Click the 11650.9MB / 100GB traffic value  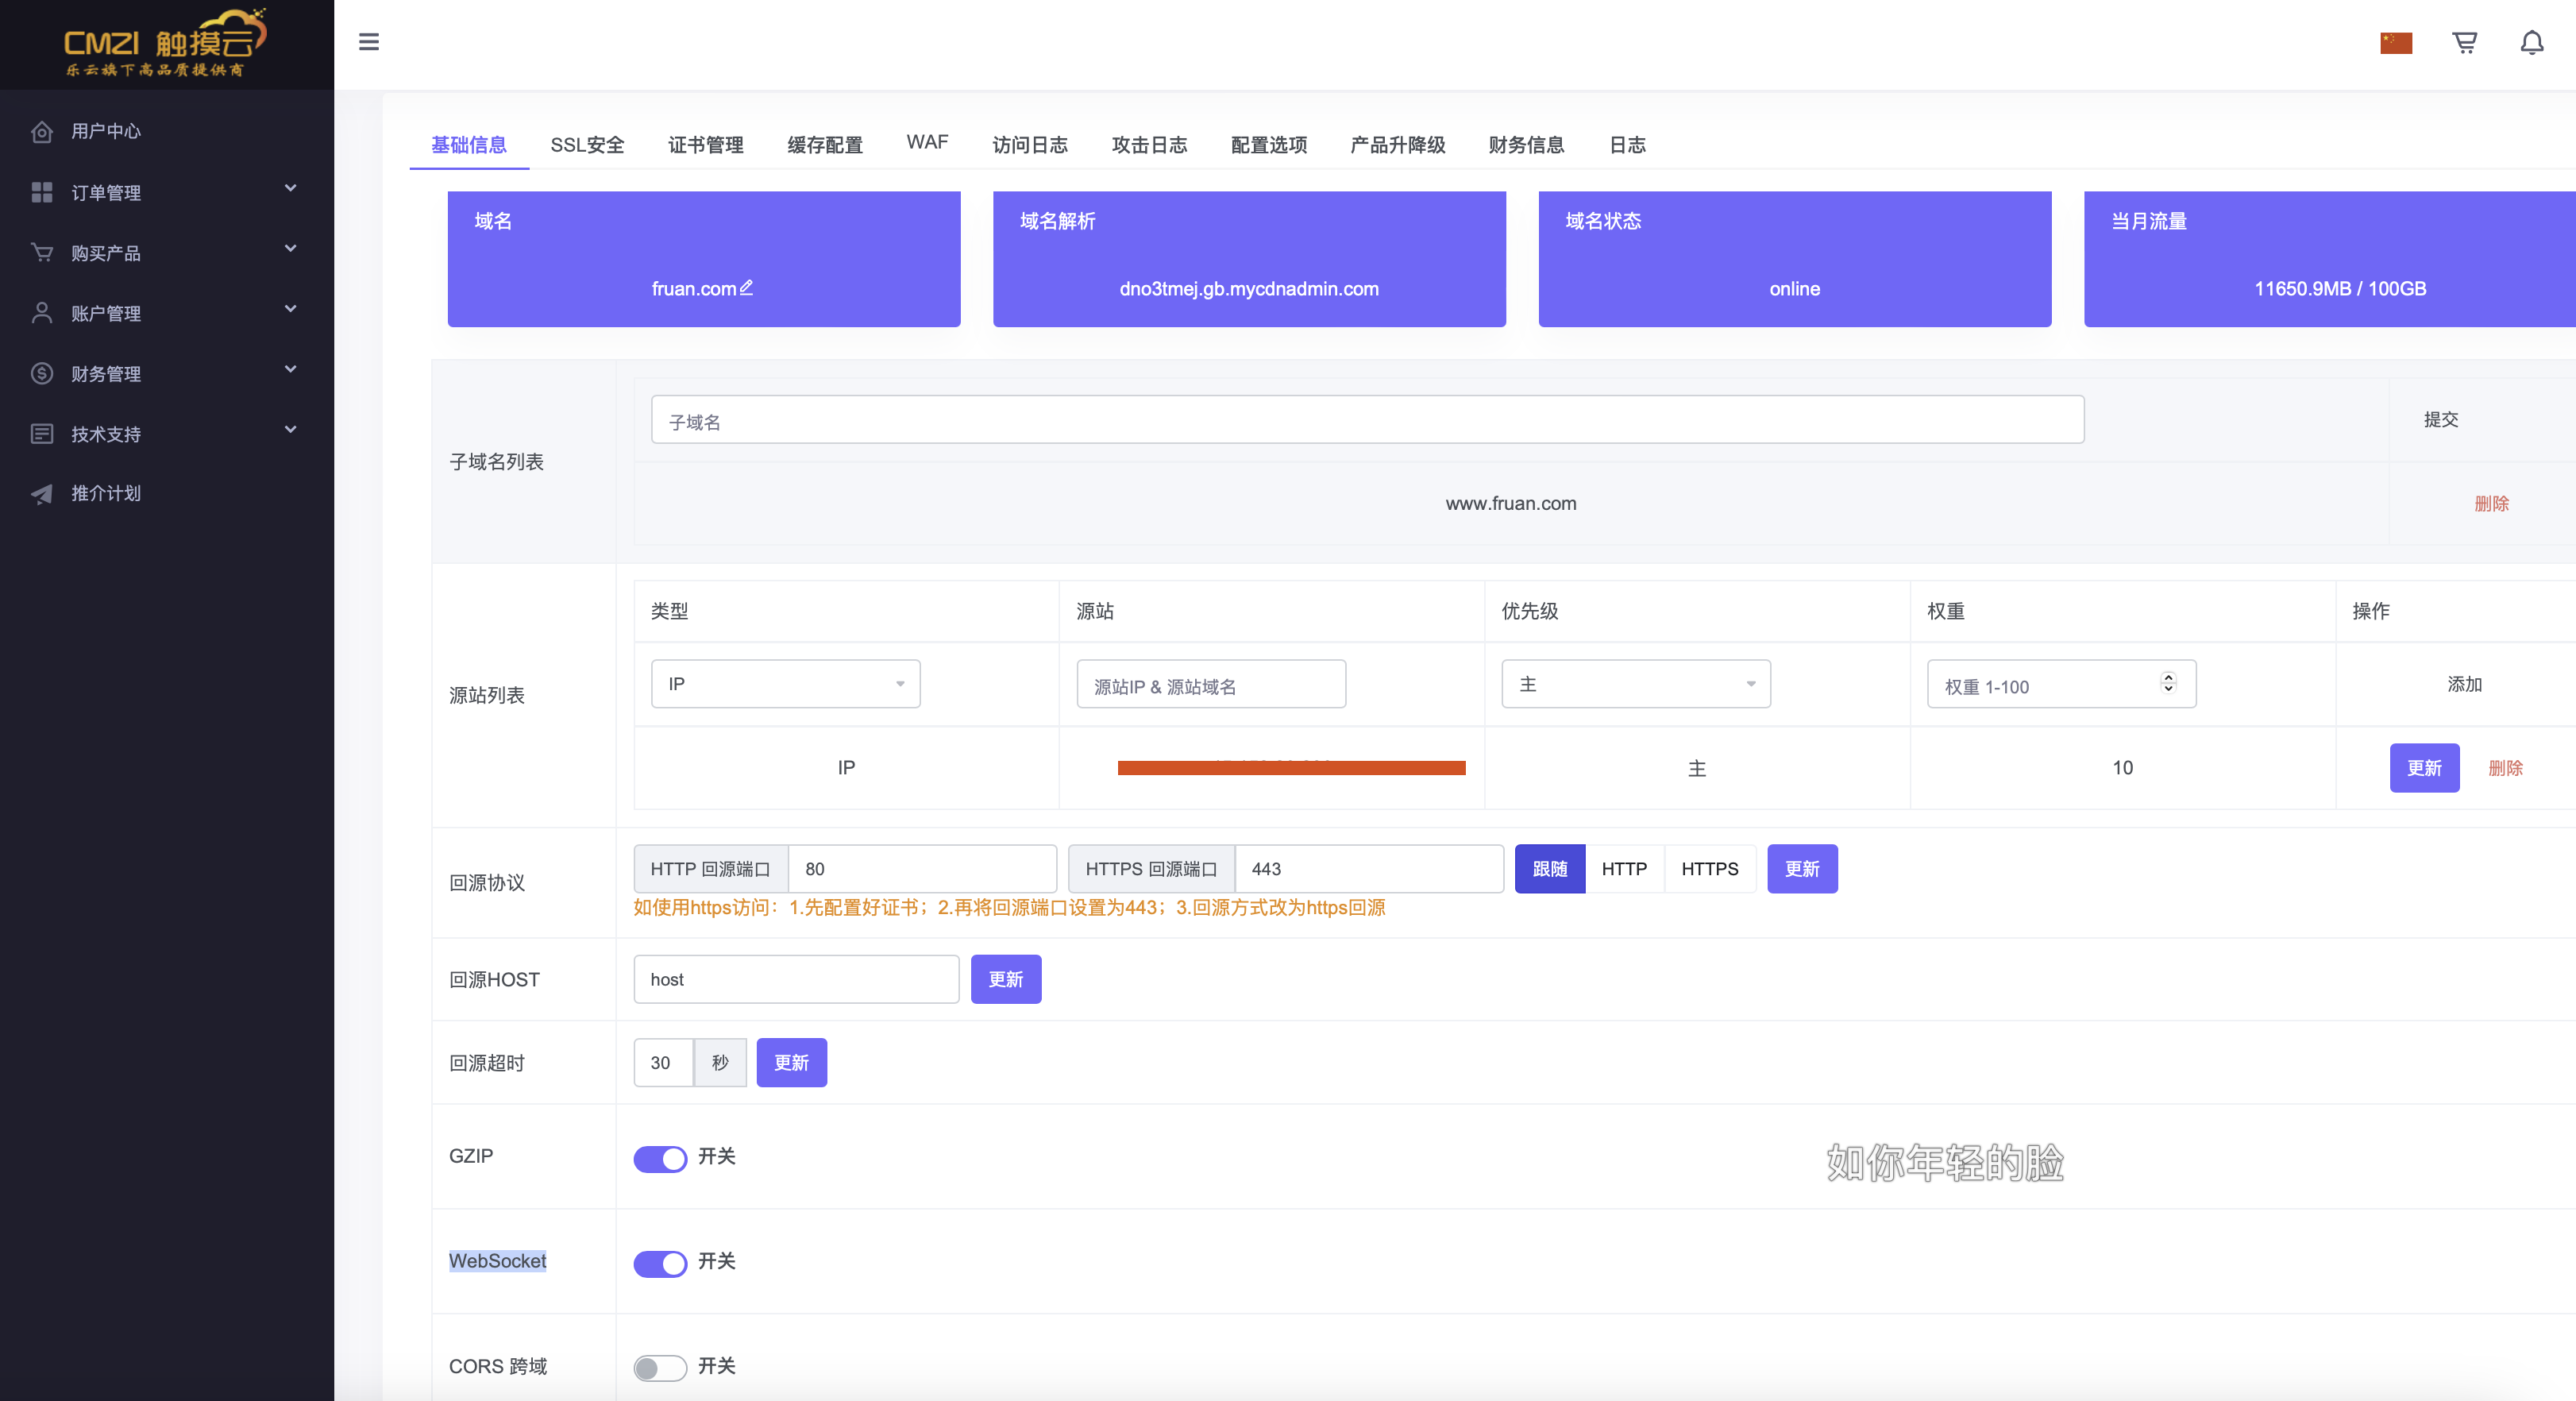pyautogui.click(x=2339, y=289)
